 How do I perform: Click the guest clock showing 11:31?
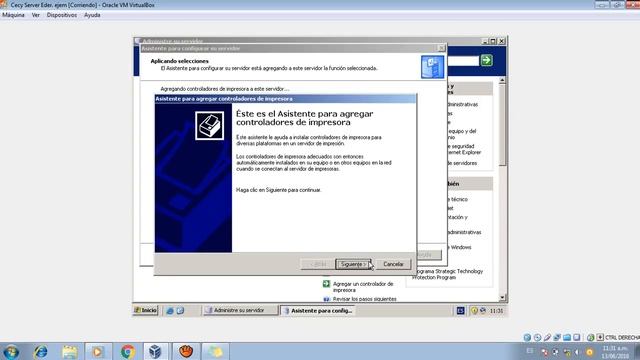pyautogui.click(x=496, y=311)
